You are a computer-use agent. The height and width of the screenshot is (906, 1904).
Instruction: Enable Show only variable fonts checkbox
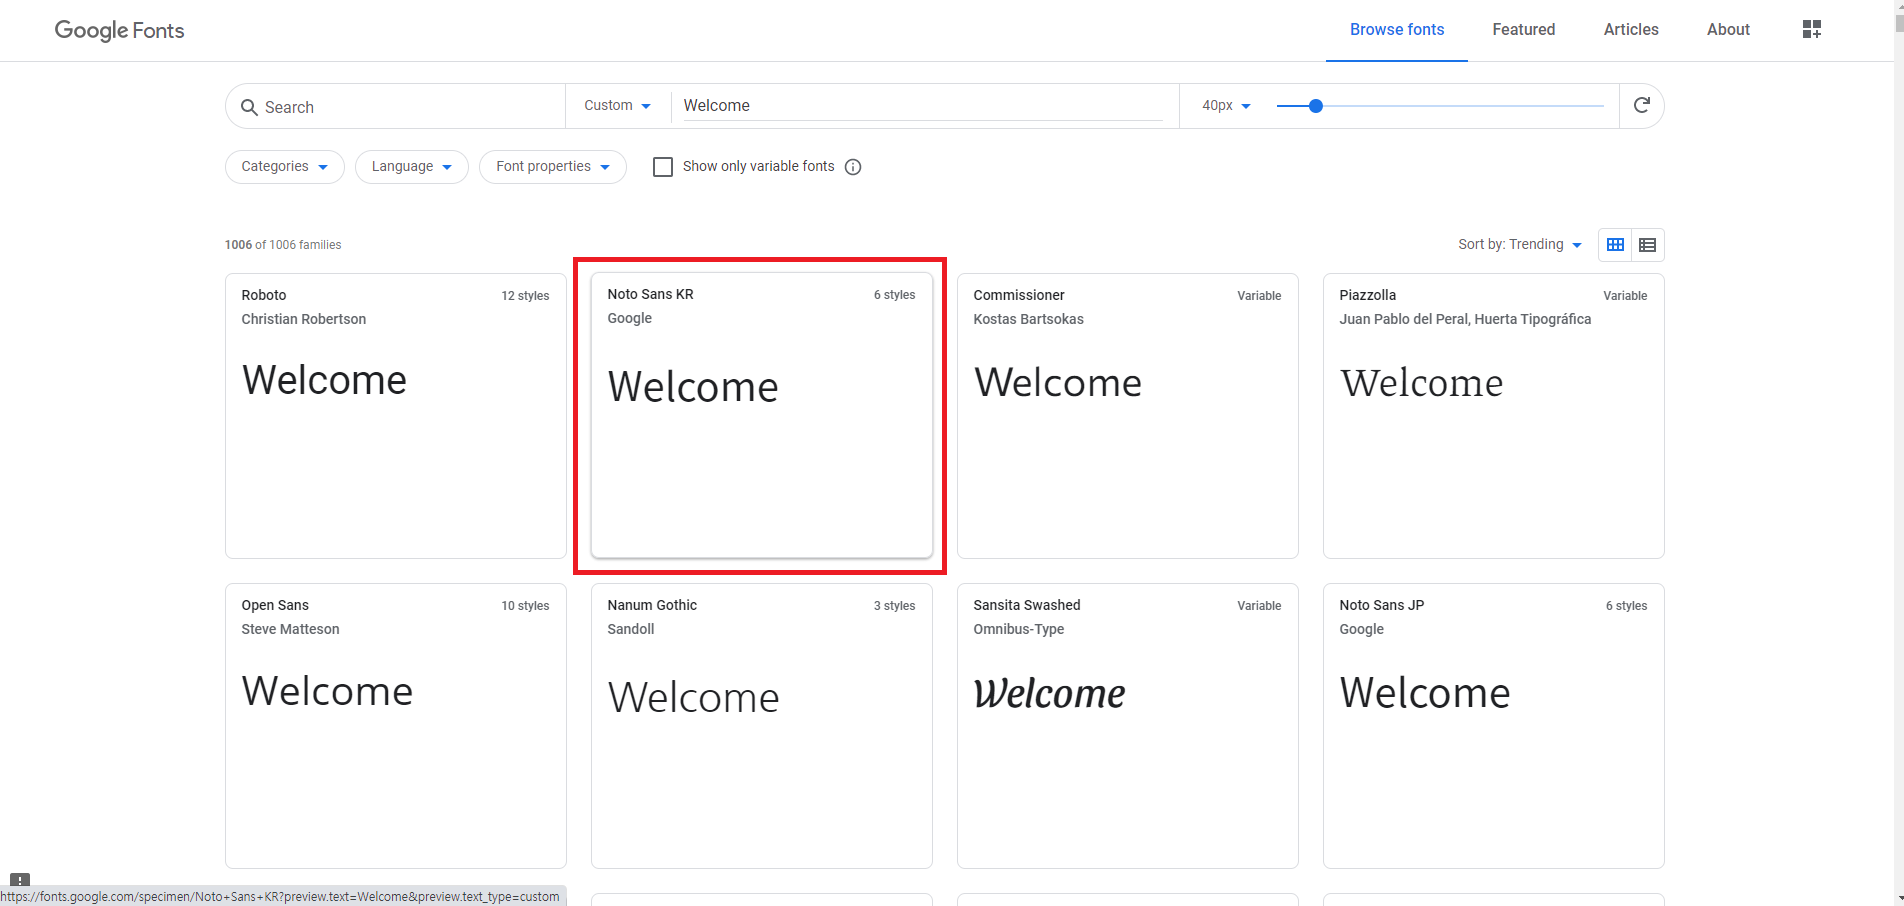point(663,167)
